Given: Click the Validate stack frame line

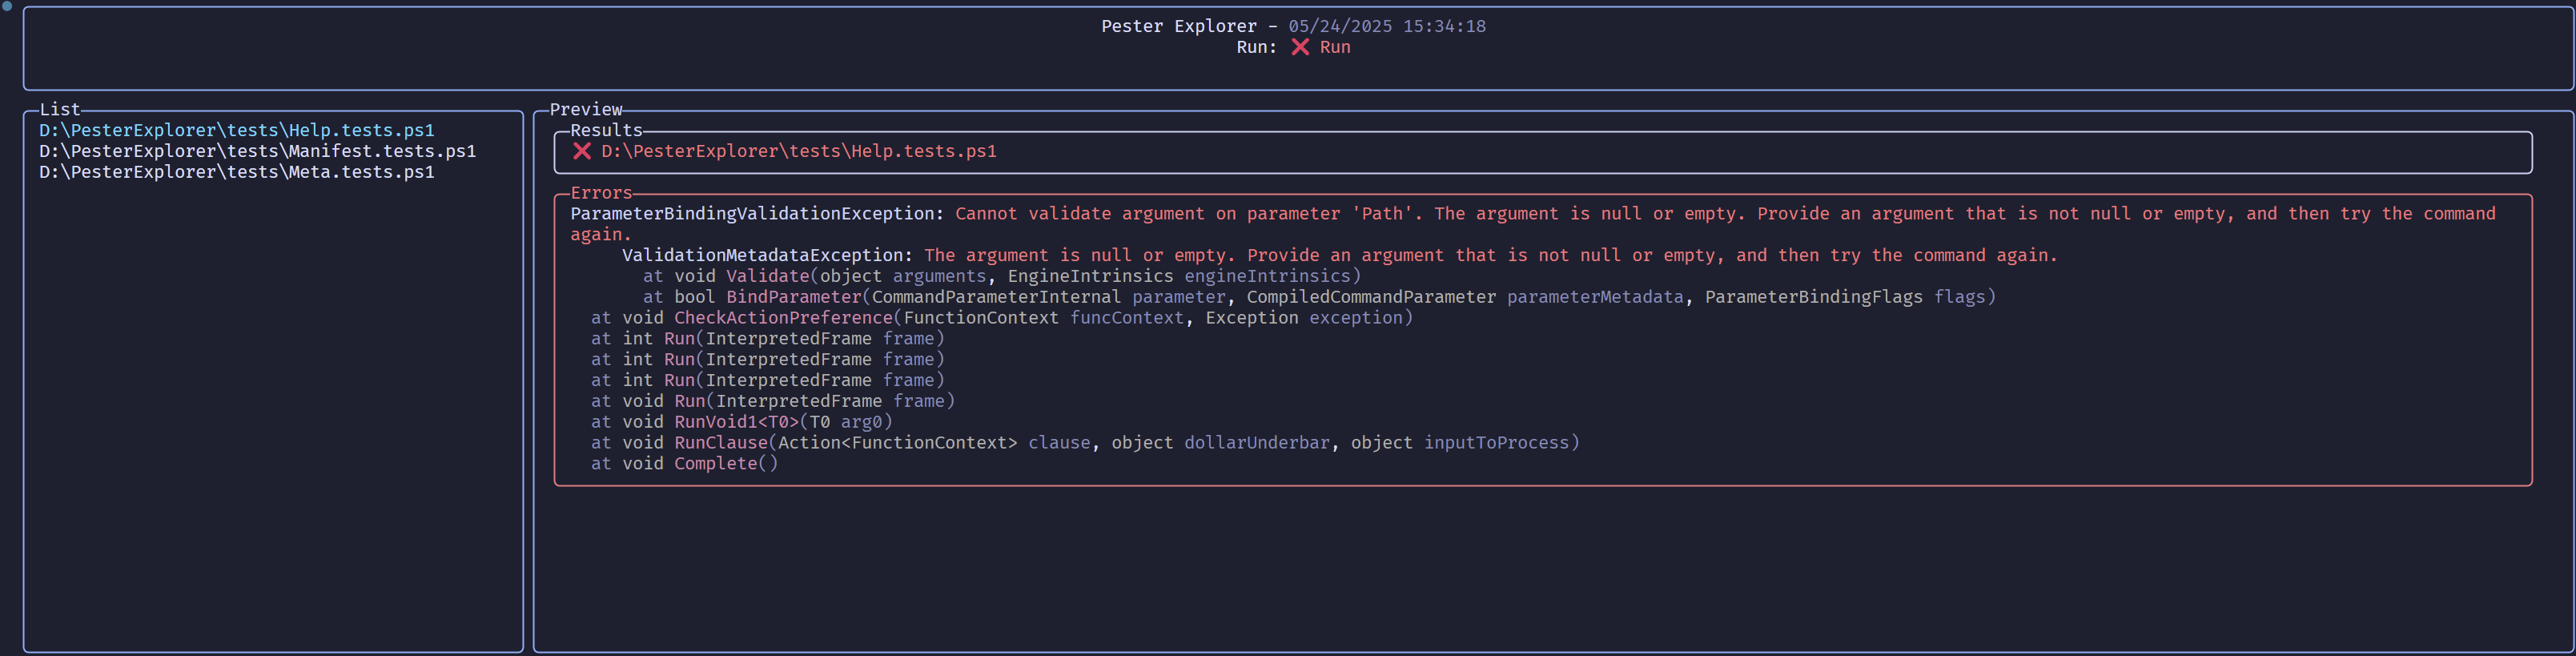Looking at the screenshot, I should pos(1002,276).
